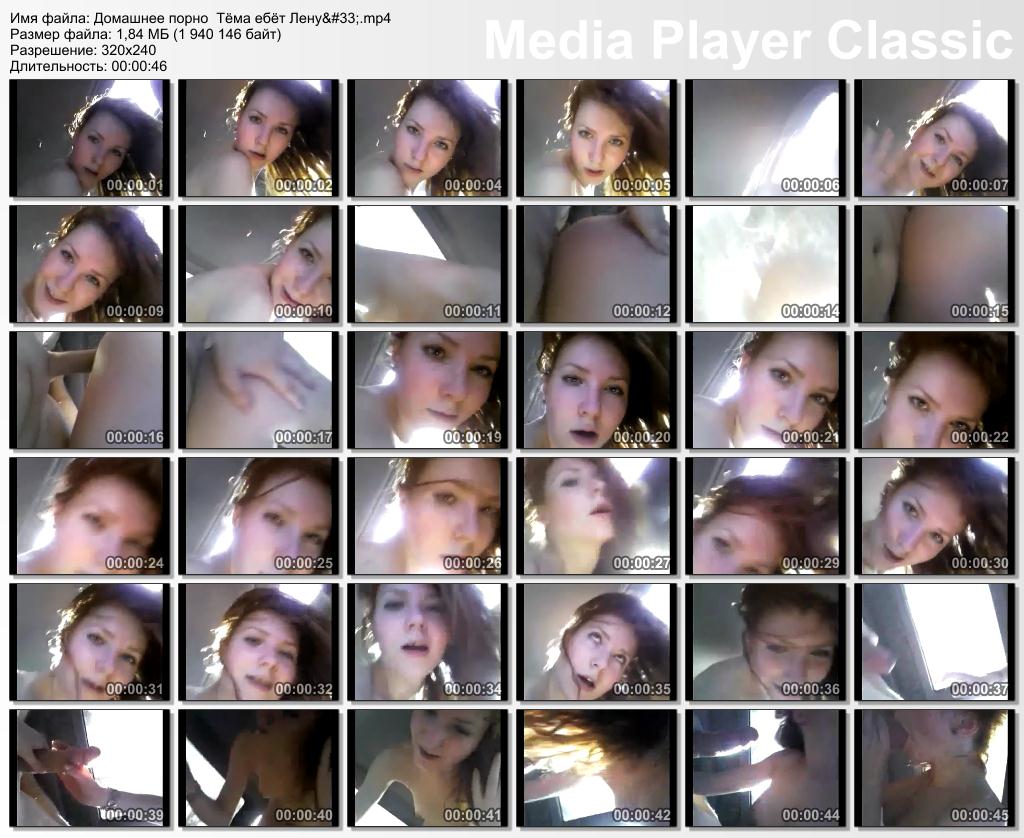
Task: Click the frame at 00:00:24
Action: point(90,517)
